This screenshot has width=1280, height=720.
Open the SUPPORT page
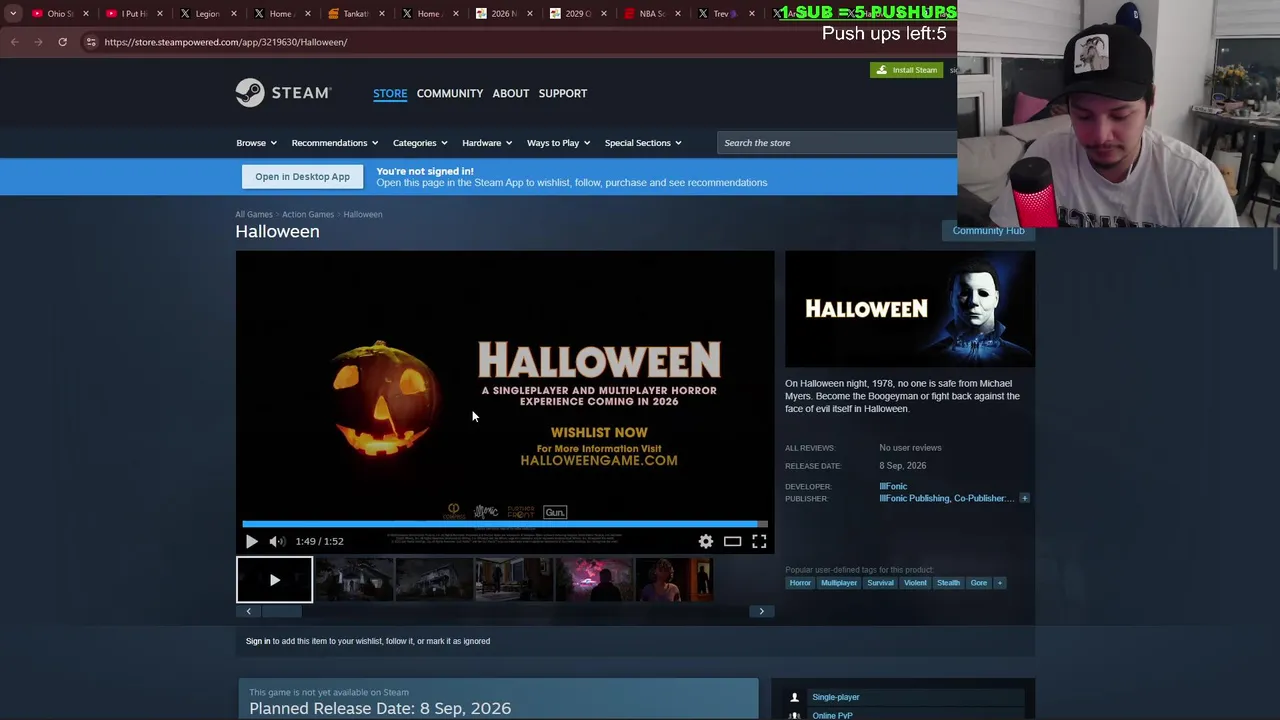coord(563,93)
